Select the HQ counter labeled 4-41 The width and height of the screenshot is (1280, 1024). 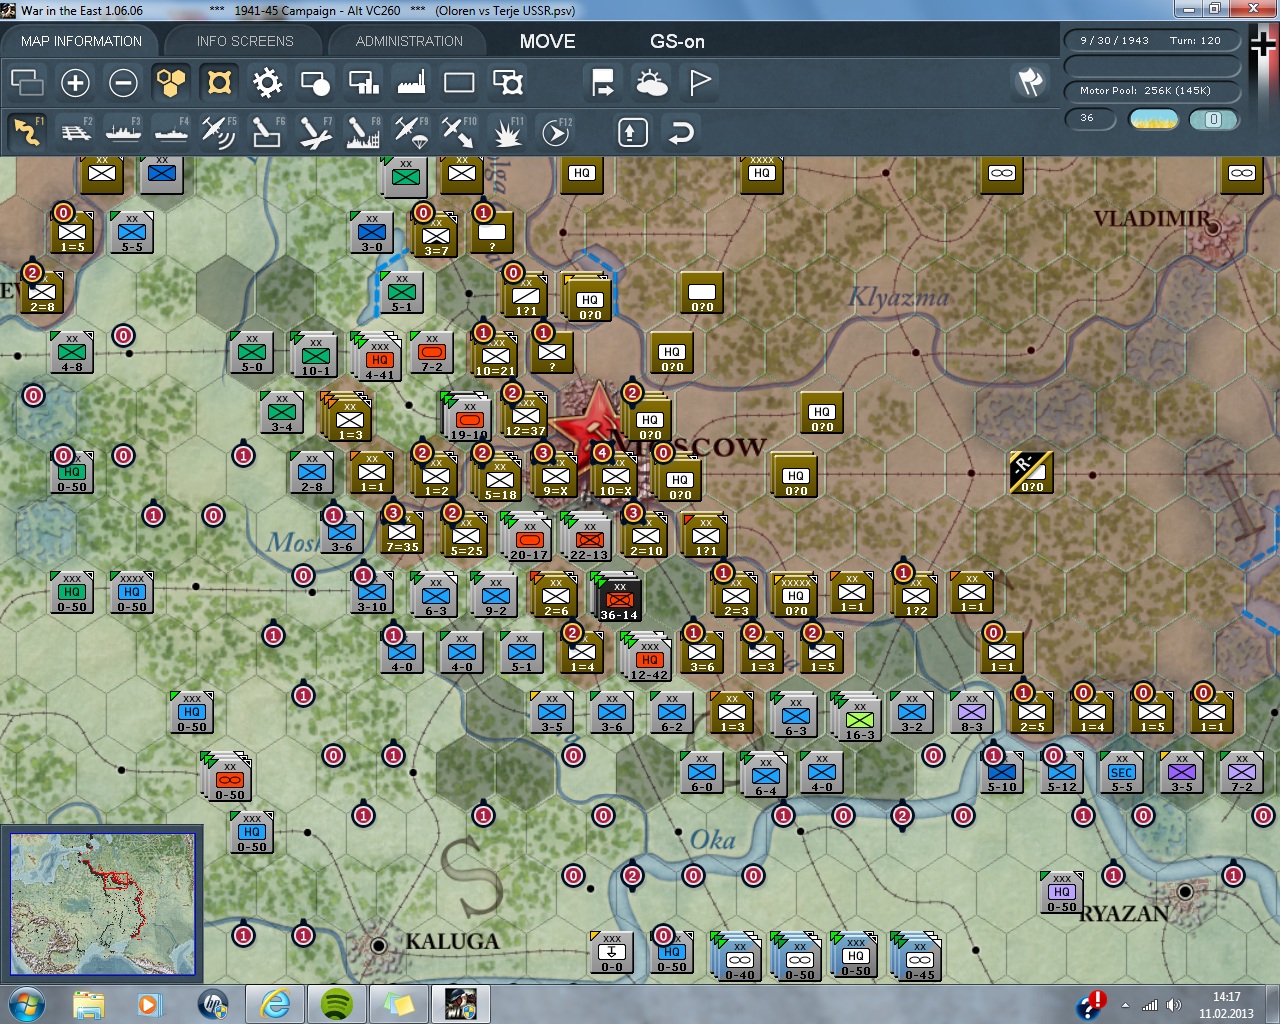[380, 358]
